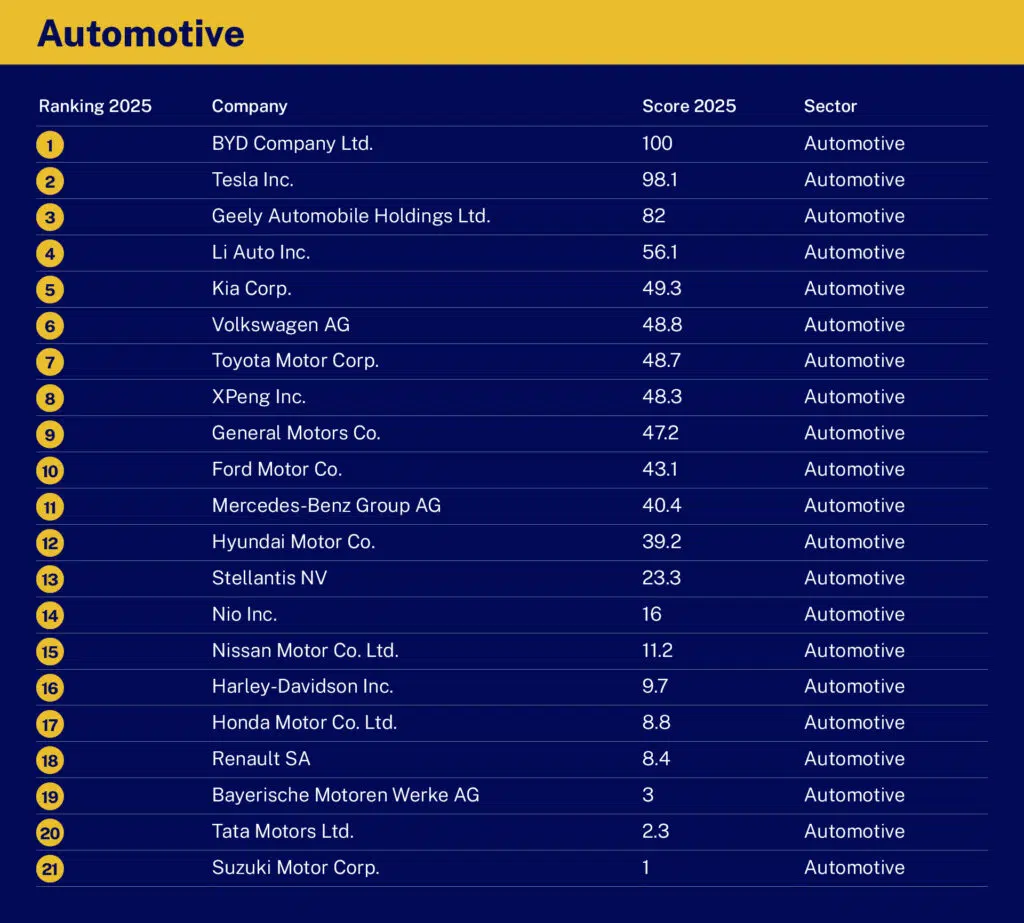
Task: Click Automotive sector label for Suzuki
Action: 854,867
